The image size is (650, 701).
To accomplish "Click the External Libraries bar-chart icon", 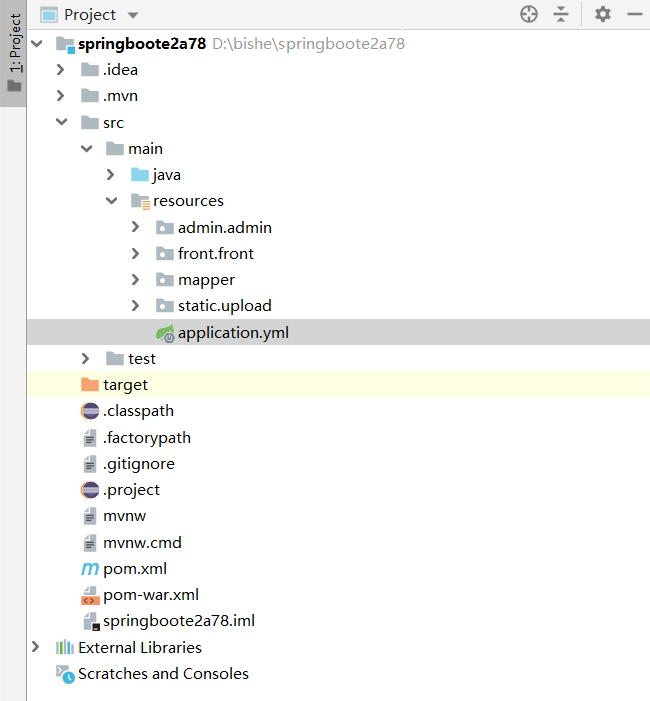I will click(65, 648).
